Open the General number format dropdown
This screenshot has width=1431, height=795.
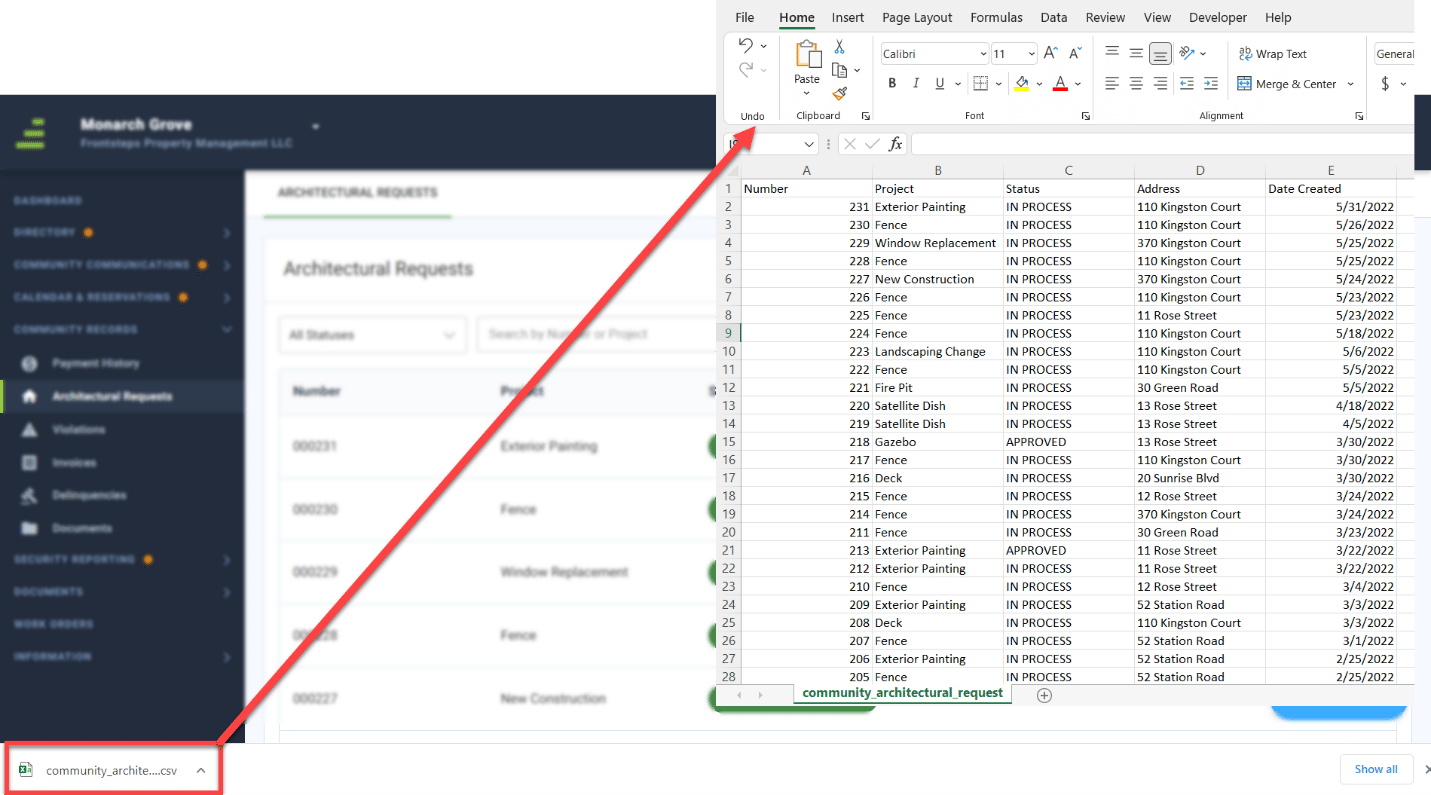point(1394,54)
